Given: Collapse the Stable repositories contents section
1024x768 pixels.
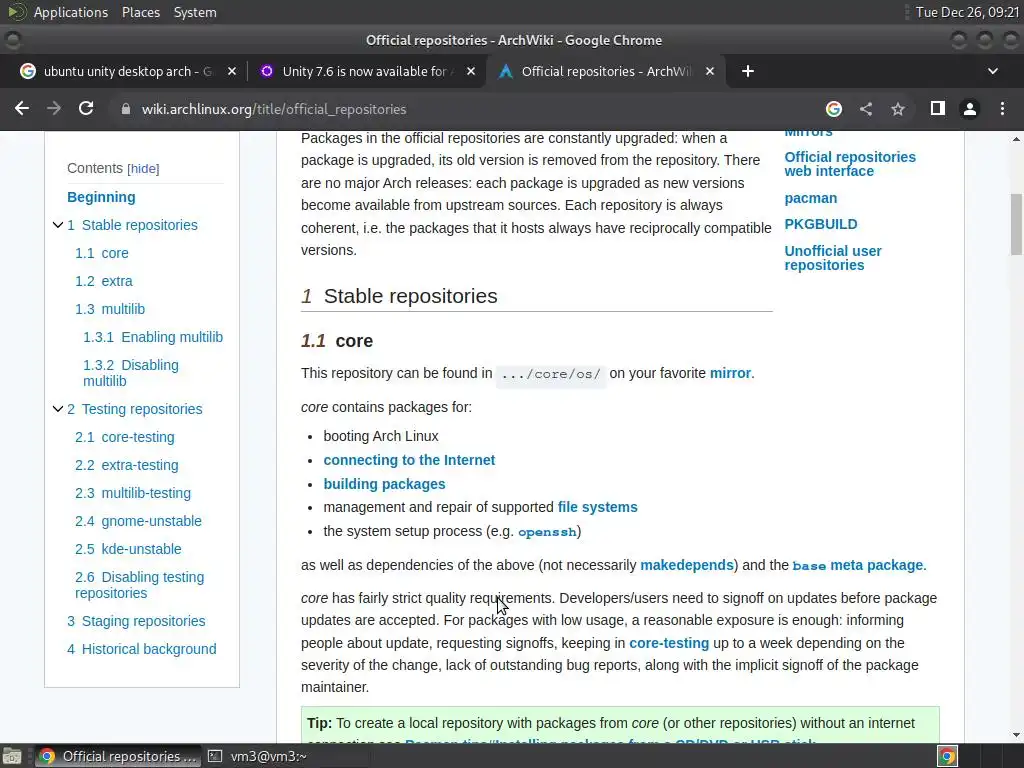Looking at the screenshot, I should (x=57, y=225).
